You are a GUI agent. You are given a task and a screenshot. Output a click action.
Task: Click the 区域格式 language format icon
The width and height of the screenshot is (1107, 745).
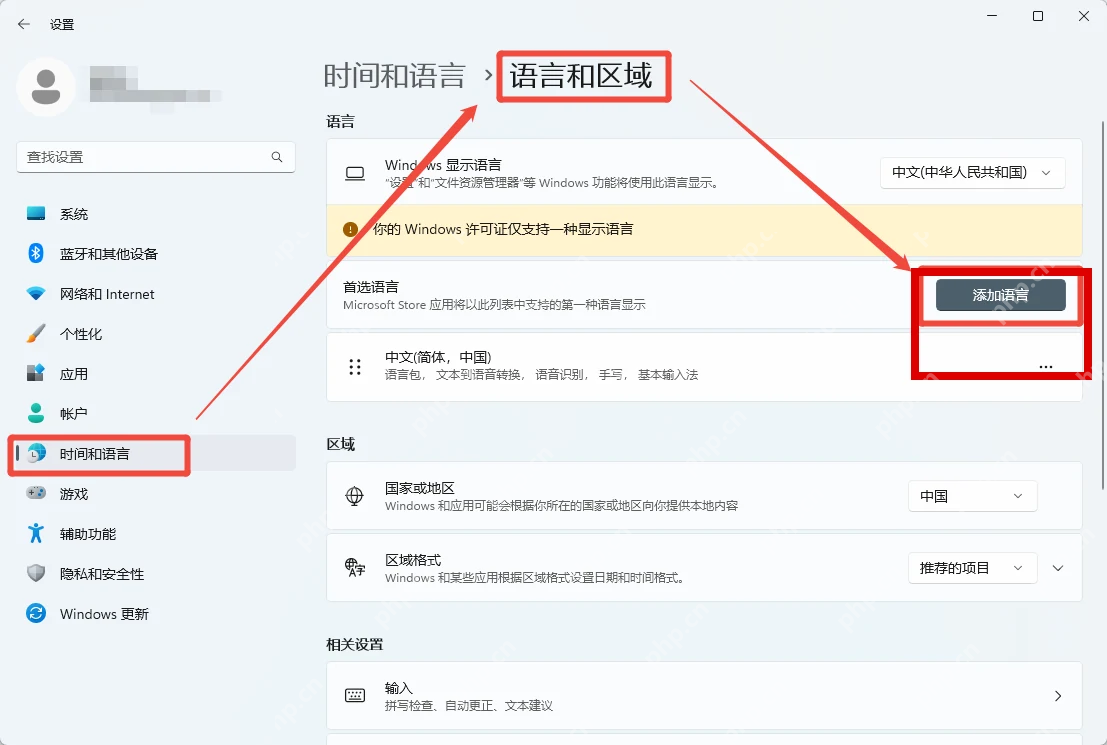pyautogui.click(x=355, y=568)
